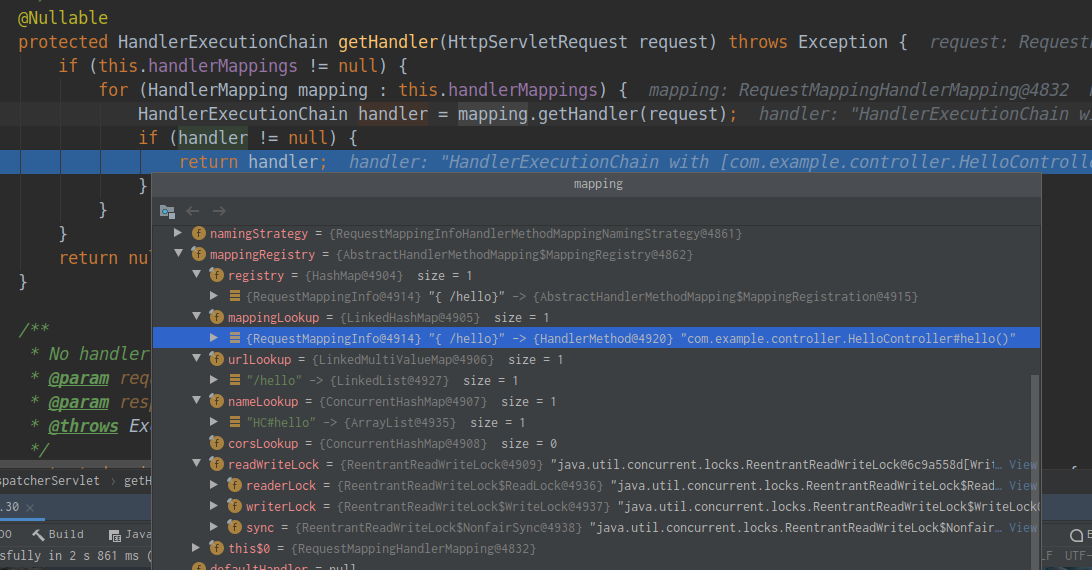Click the getH breadcrumb item after DispatcherServlet
1092x570 pixels.
[x=137, y=481]
